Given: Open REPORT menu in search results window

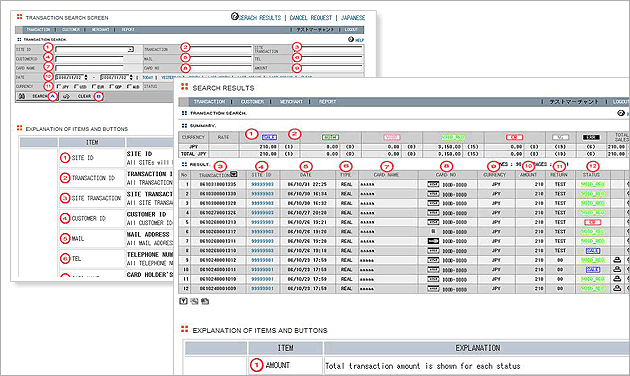Looking at the screenshot, I should pos(327,102).
